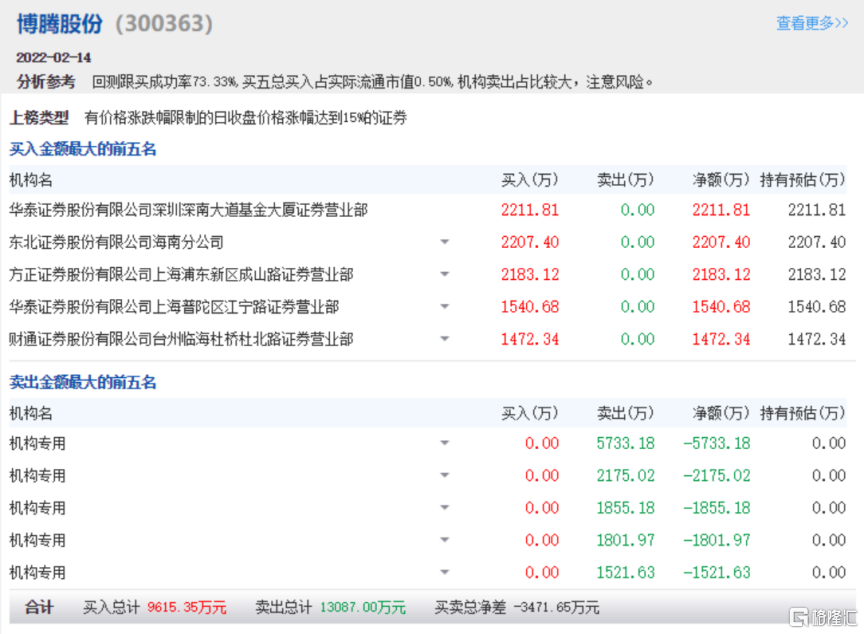Expand the 财通证券台州临海杜桥 row dropdown arrow
The width and height of the screenshot is (864, 634).
(445, 339)
